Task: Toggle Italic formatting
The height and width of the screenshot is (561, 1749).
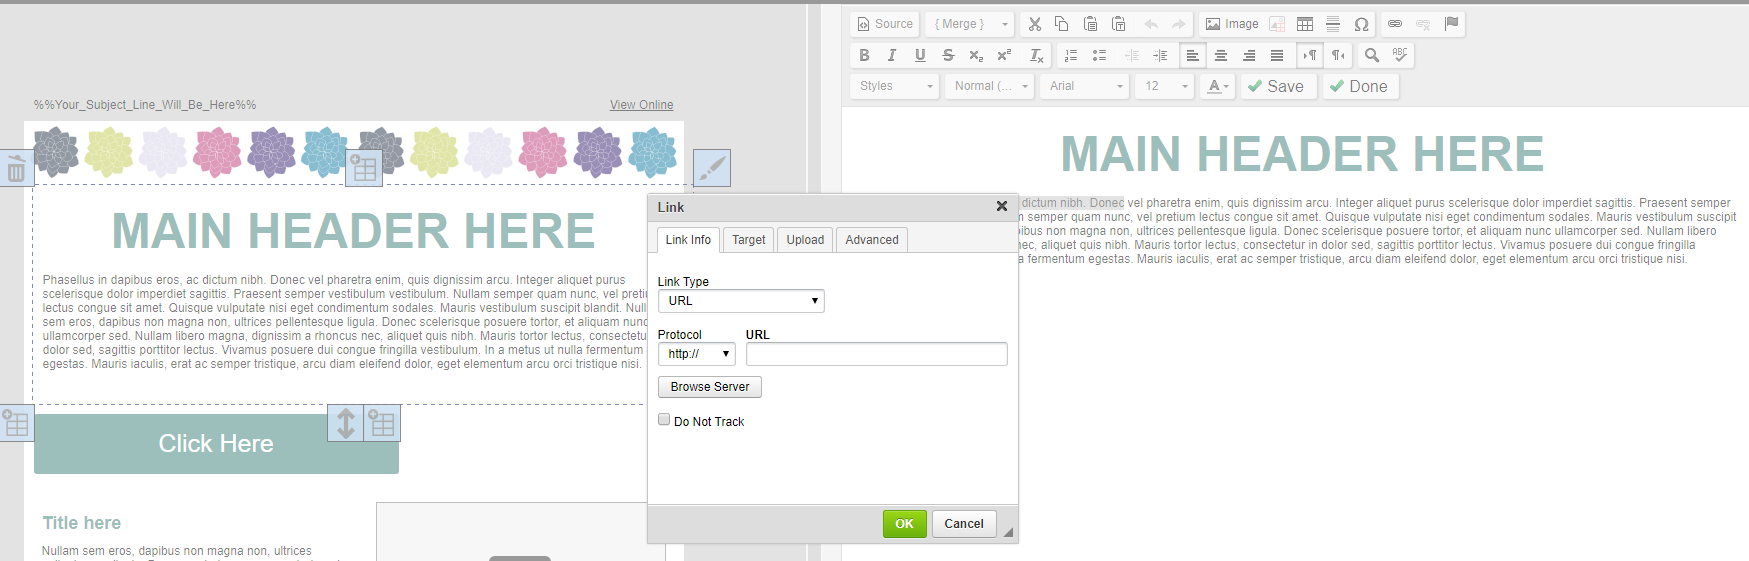Action: 892,55
